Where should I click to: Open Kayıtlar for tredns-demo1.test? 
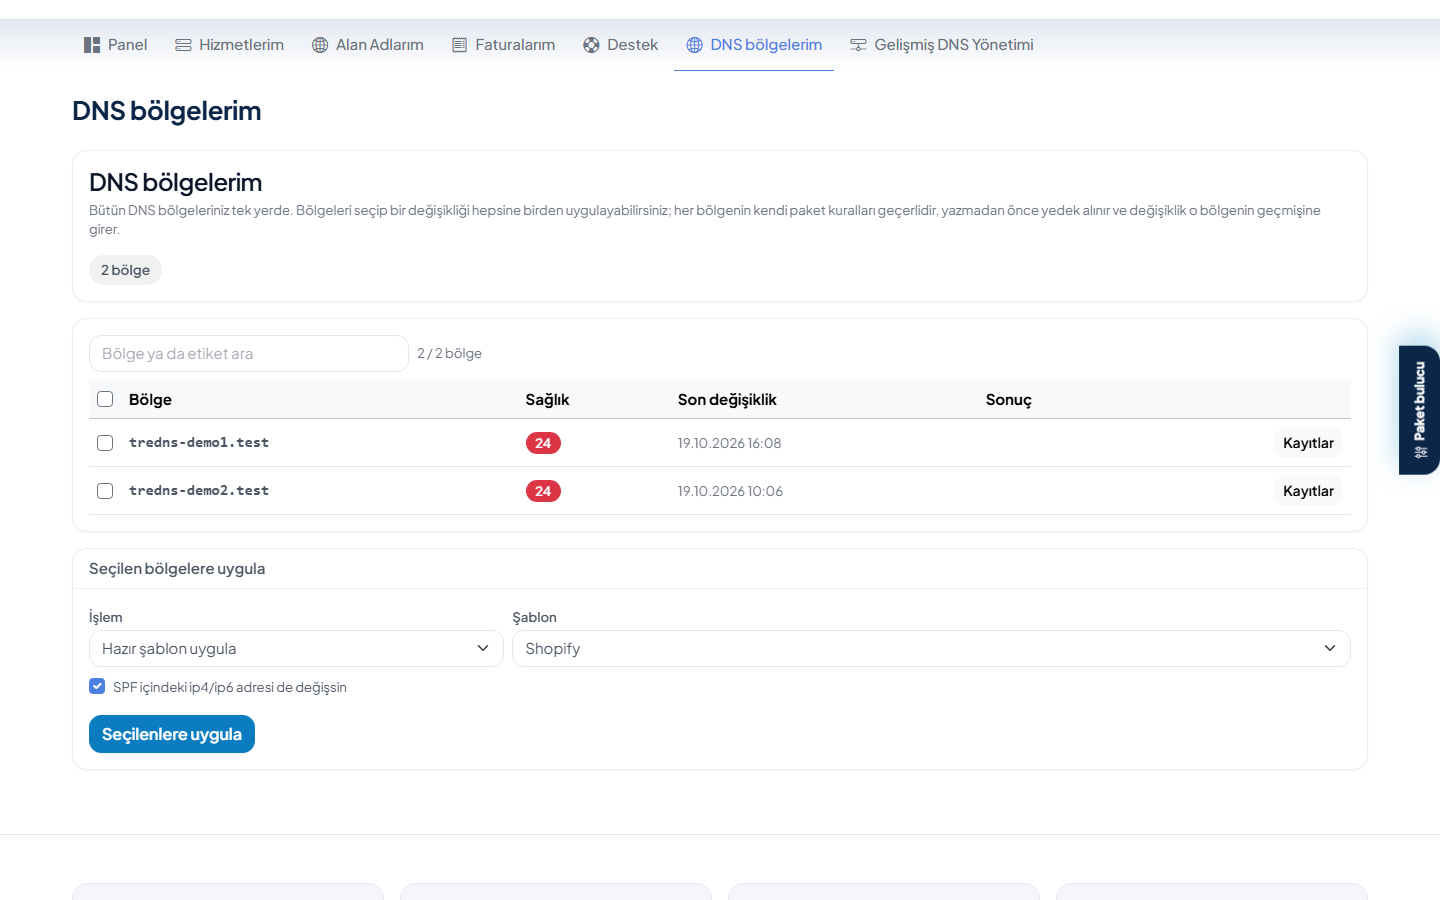click(x=1308, y=443)
